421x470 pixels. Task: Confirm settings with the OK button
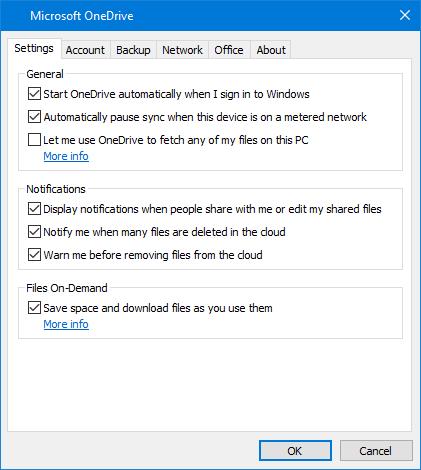point(295,451)
